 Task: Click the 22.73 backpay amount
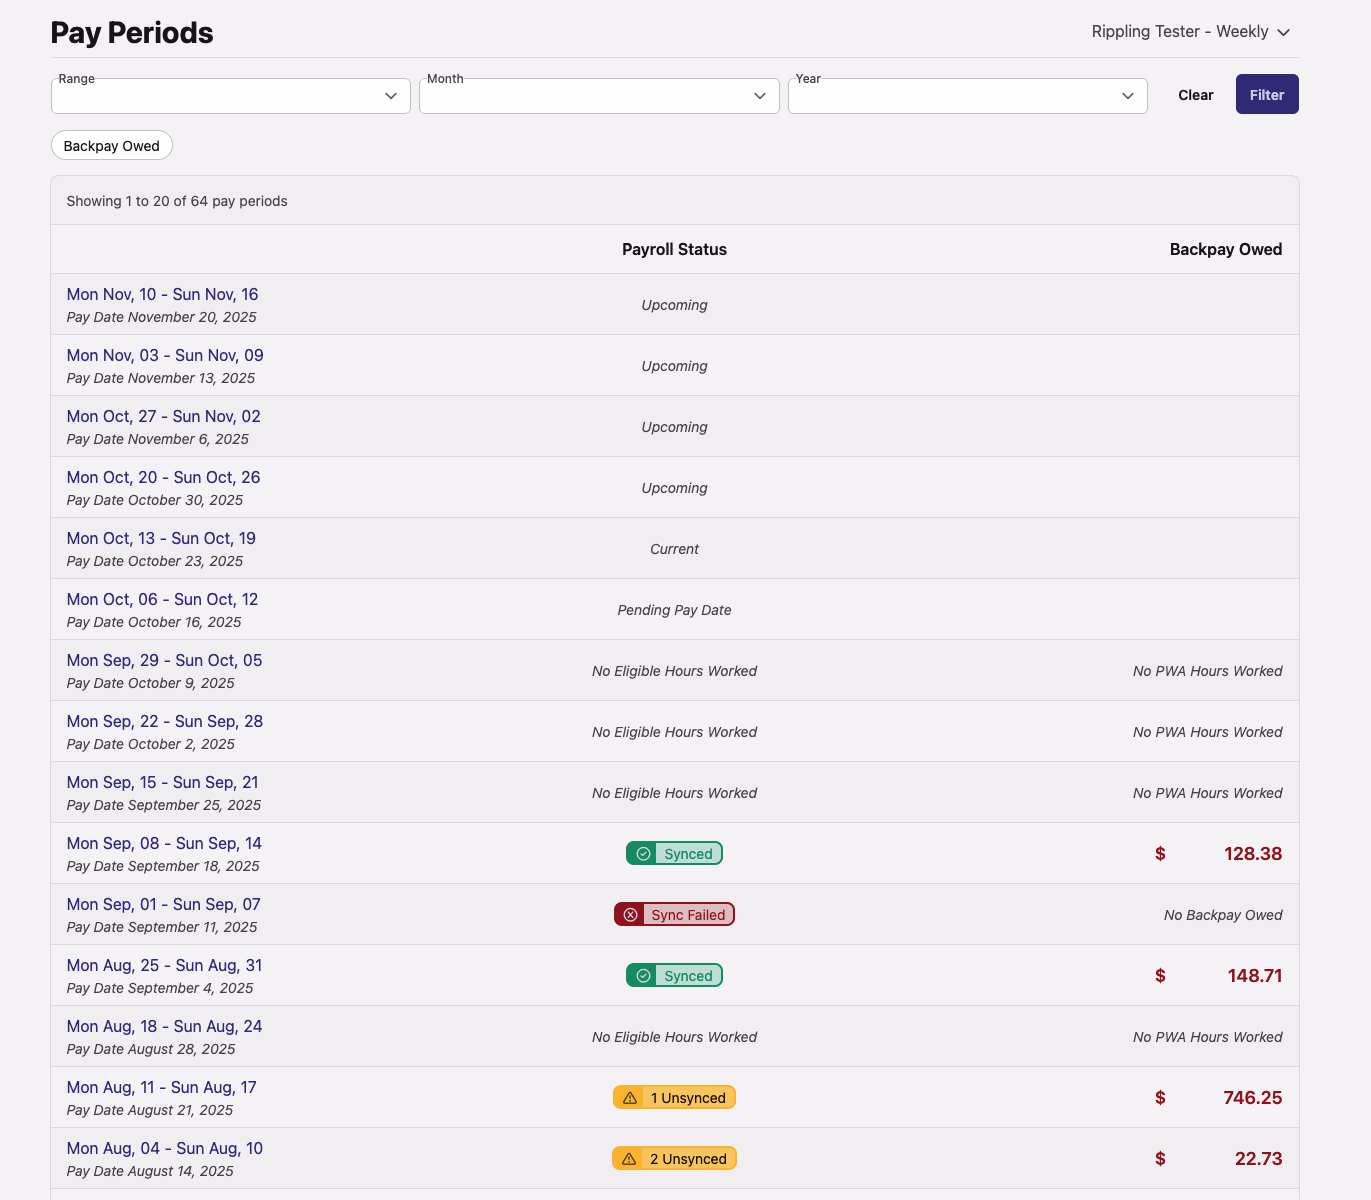point(1258,1159)
